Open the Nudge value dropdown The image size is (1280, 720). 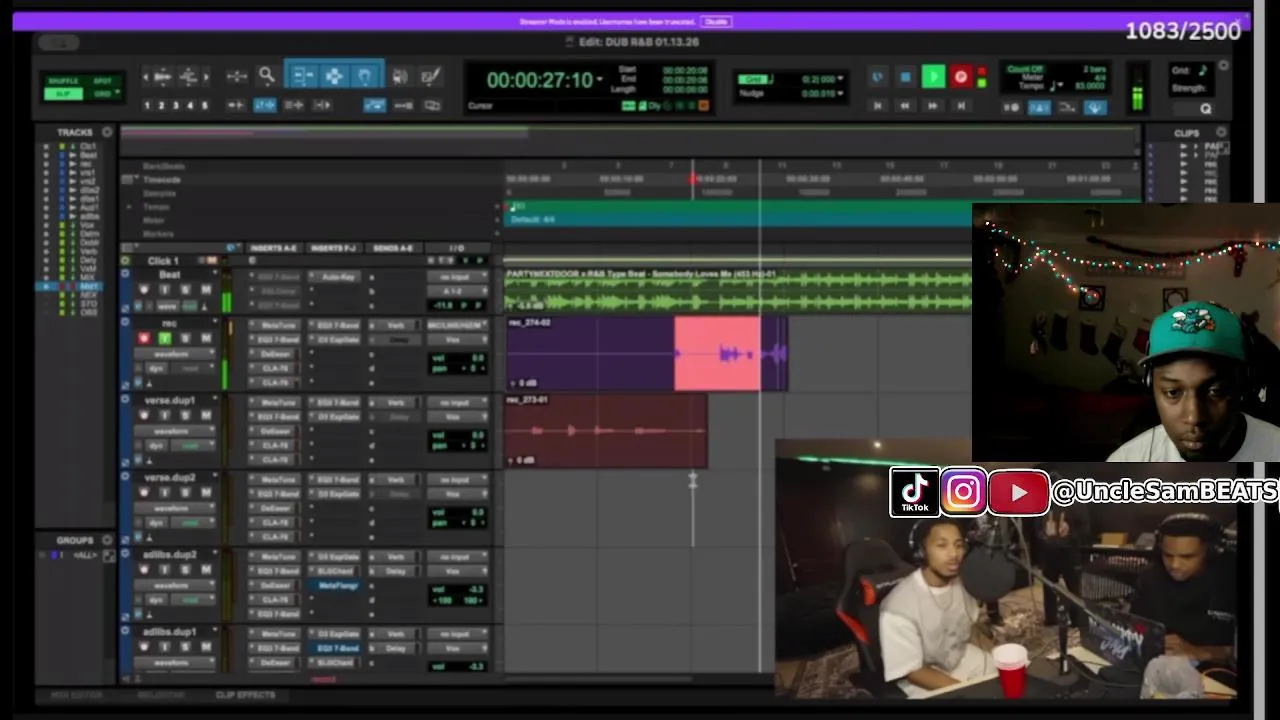(x=840, y=93)
